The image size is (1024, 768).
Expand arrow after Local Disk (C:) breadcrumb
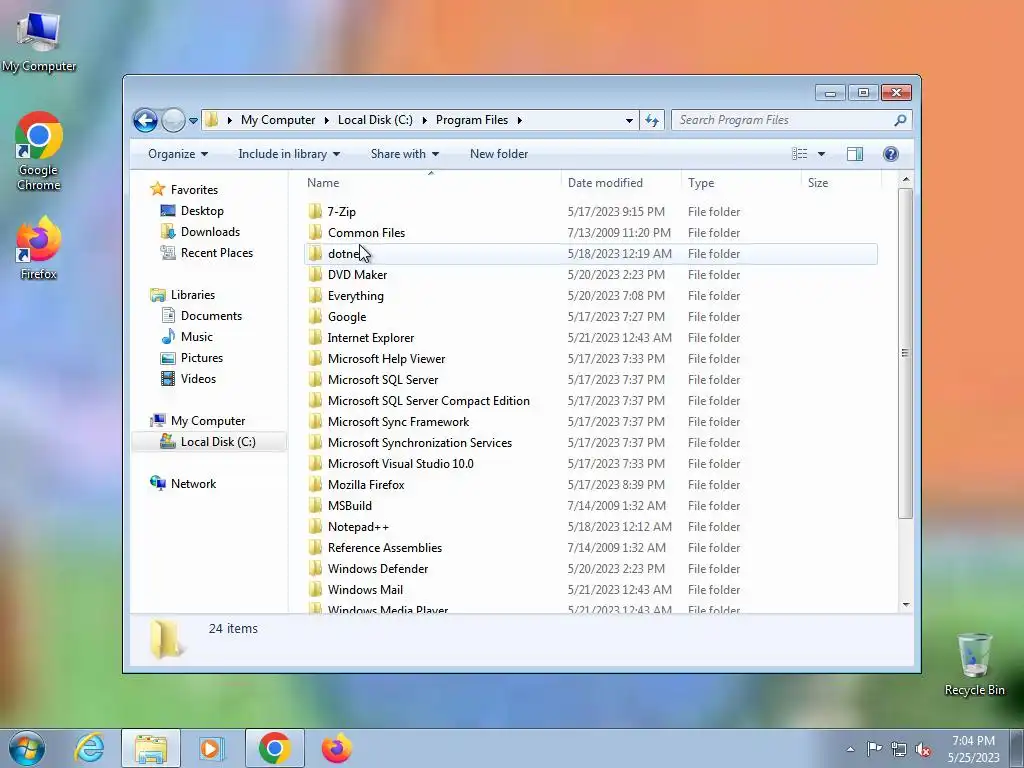(x=424, y=120)
